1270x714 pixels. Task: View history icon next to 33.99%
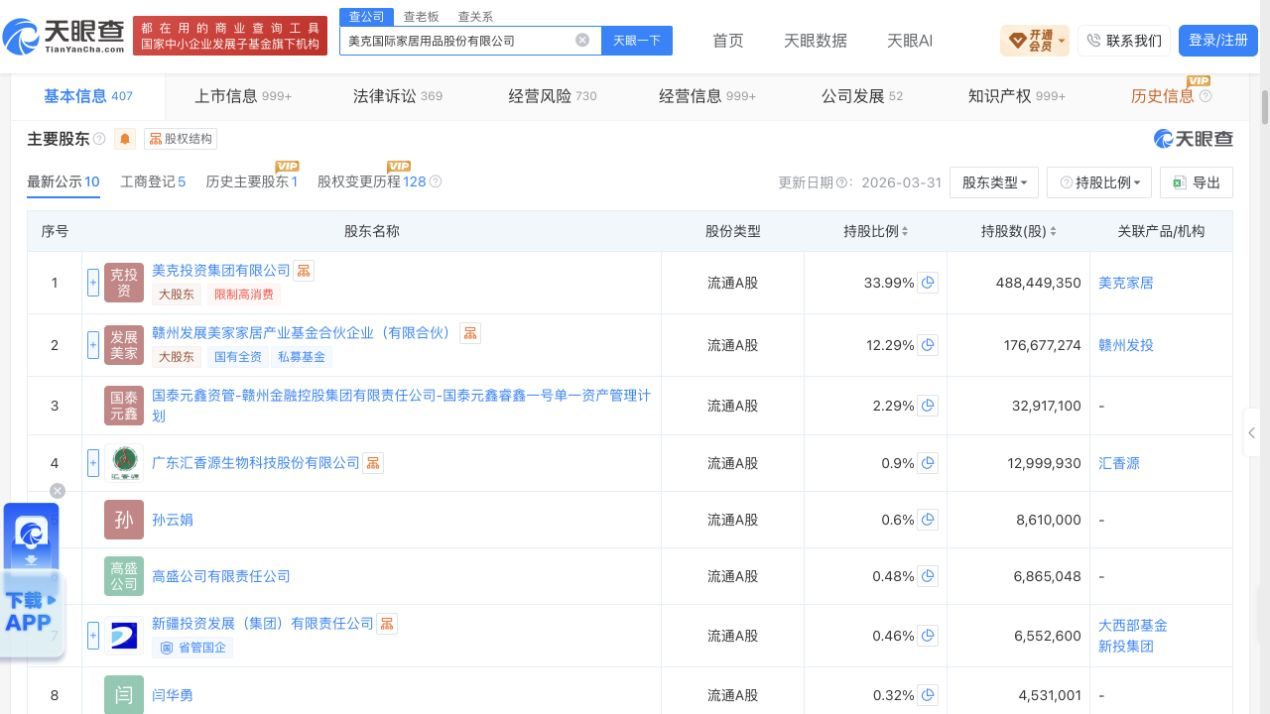928,283
